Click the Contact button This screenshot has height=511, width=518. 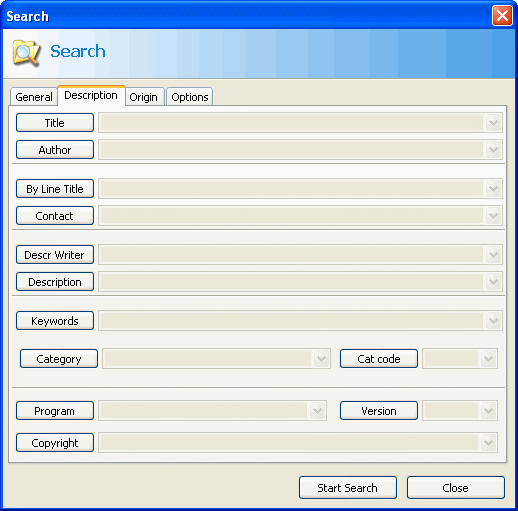click(x=55, y=216)
